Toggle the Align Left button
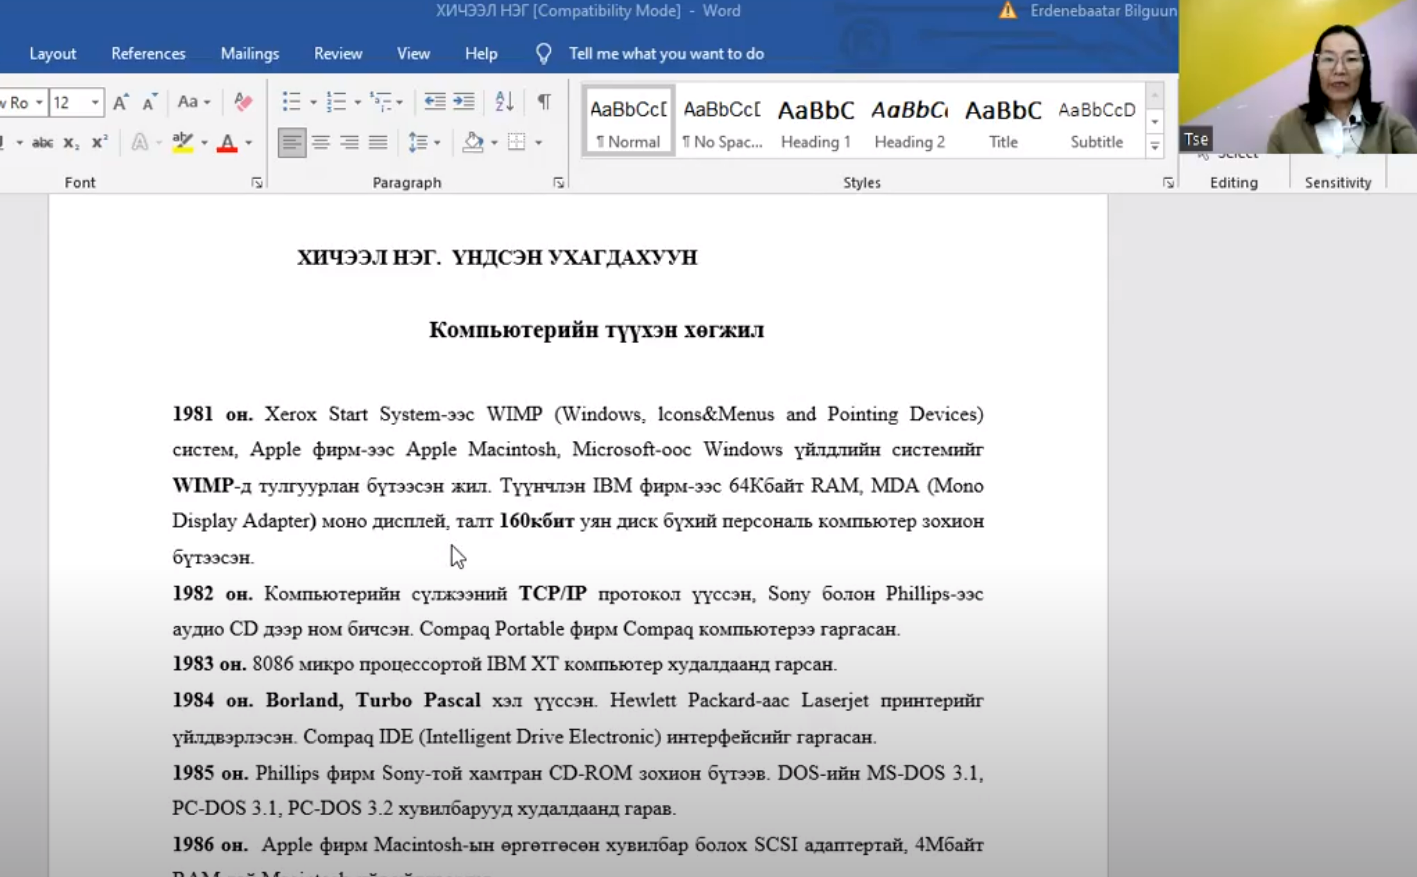 click(291, 143)
